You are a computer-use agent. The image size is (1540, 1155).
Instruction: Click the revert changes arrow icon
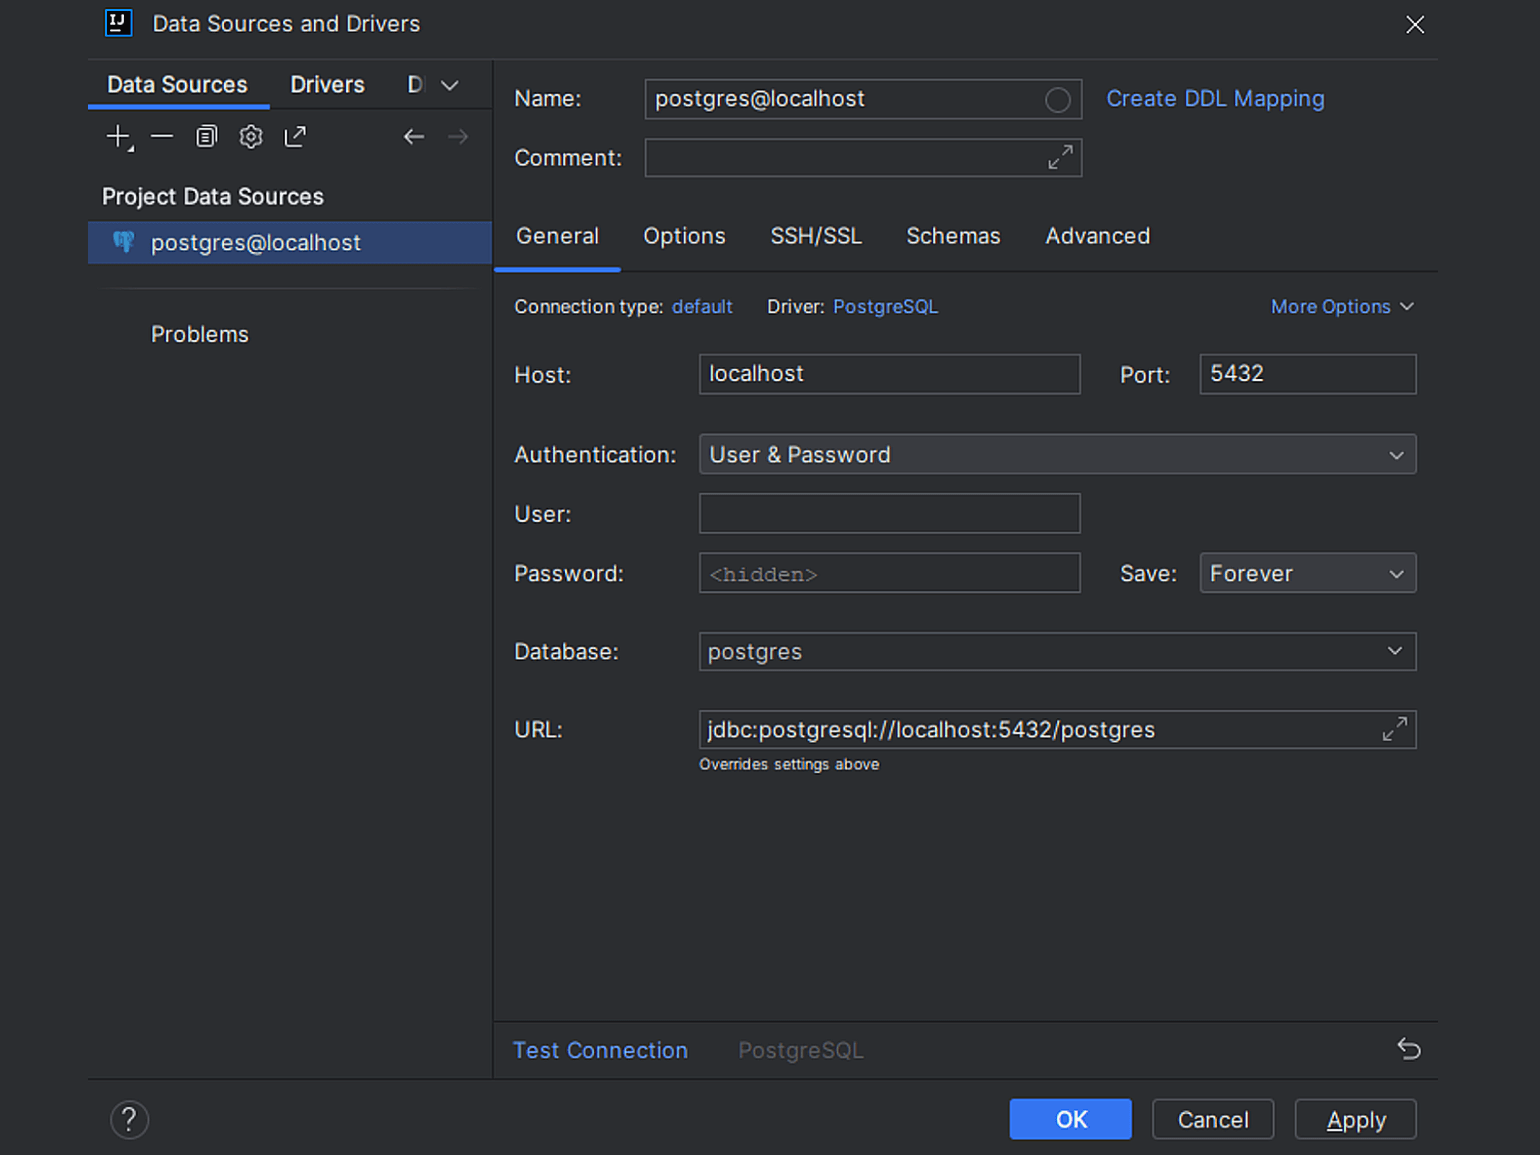[x=1409, y=1049]
